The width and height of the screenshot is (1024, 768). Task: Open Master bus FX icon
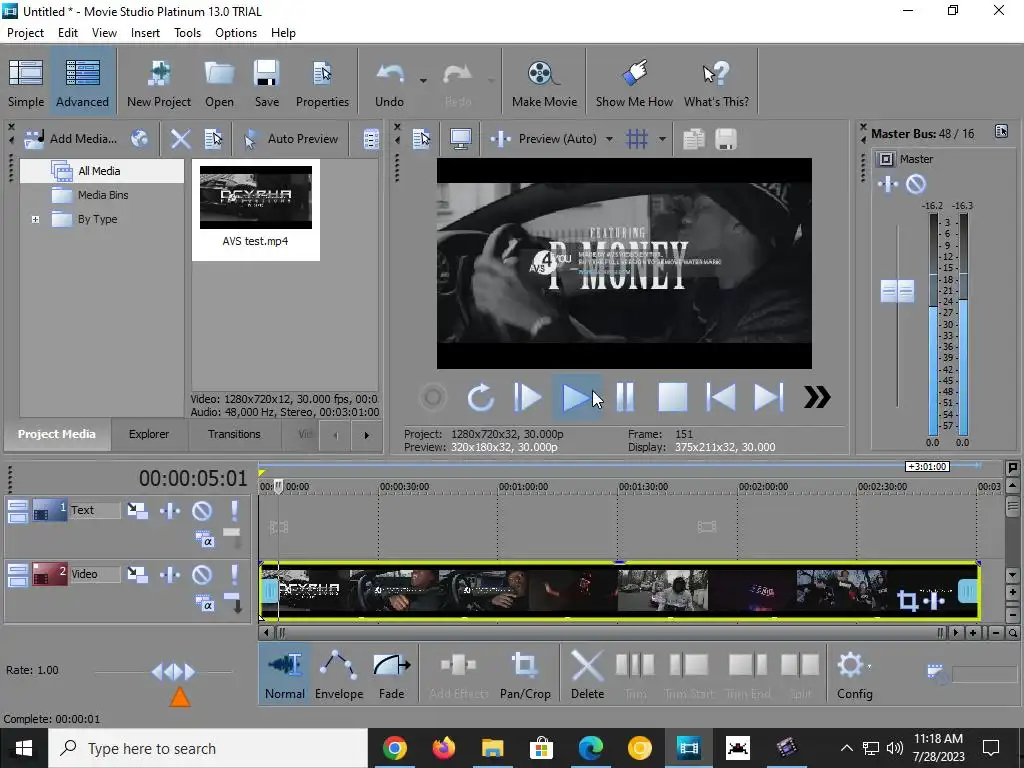888,184
